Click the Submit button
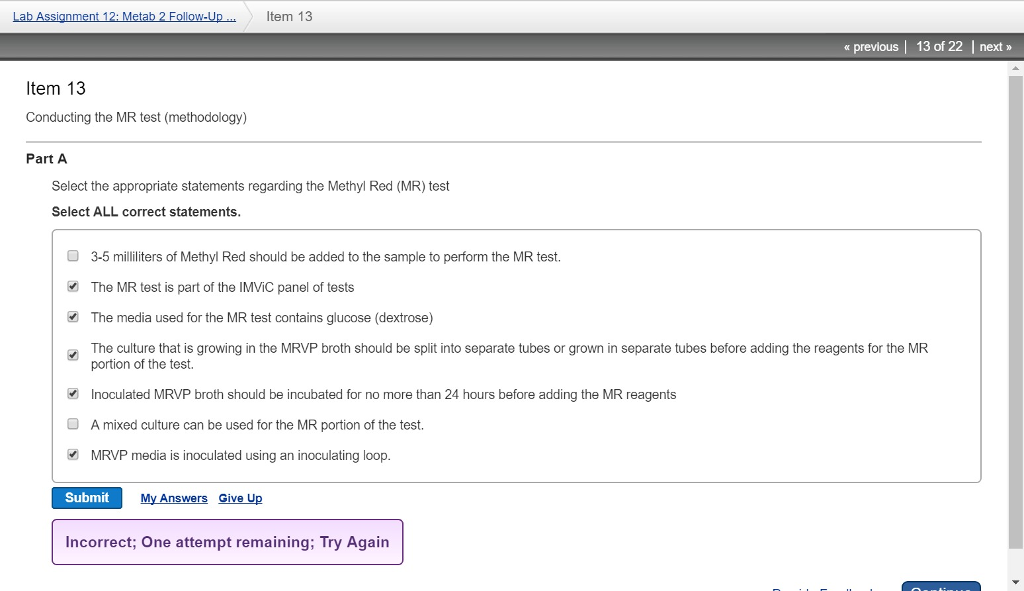 [x=86, y=497]
